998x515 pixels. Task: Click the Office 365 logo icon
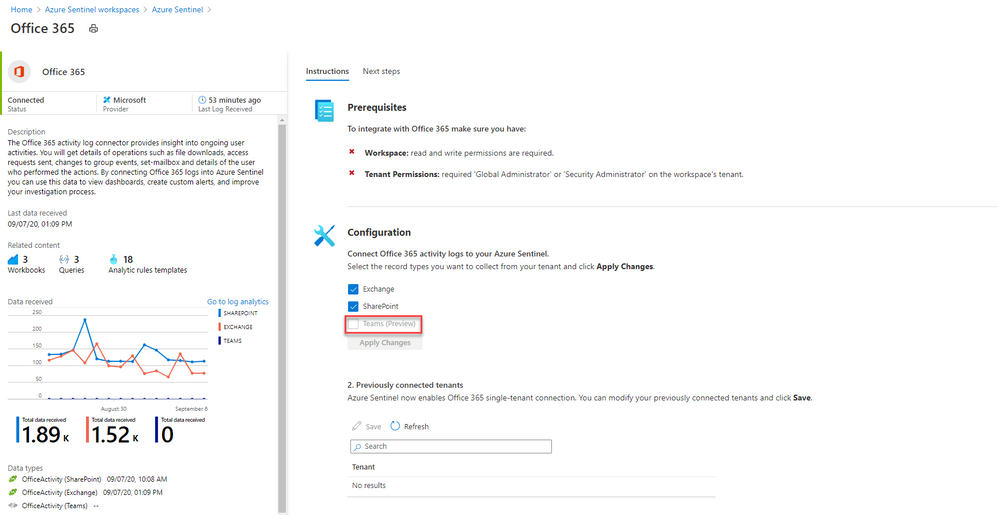pos(20,72)
